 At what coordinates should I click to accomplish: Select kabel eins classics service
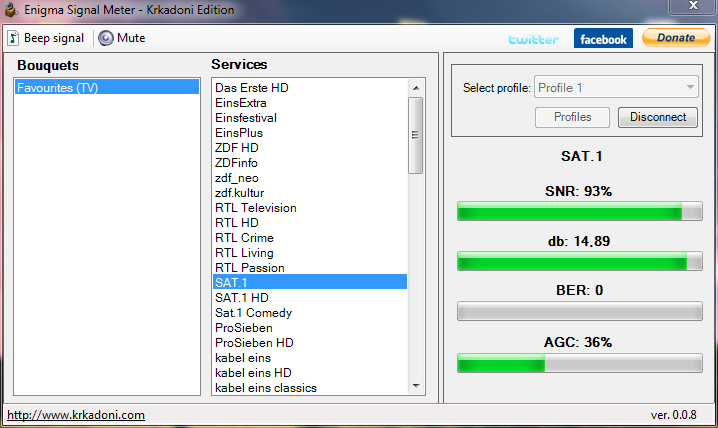[x=310, y=388]
